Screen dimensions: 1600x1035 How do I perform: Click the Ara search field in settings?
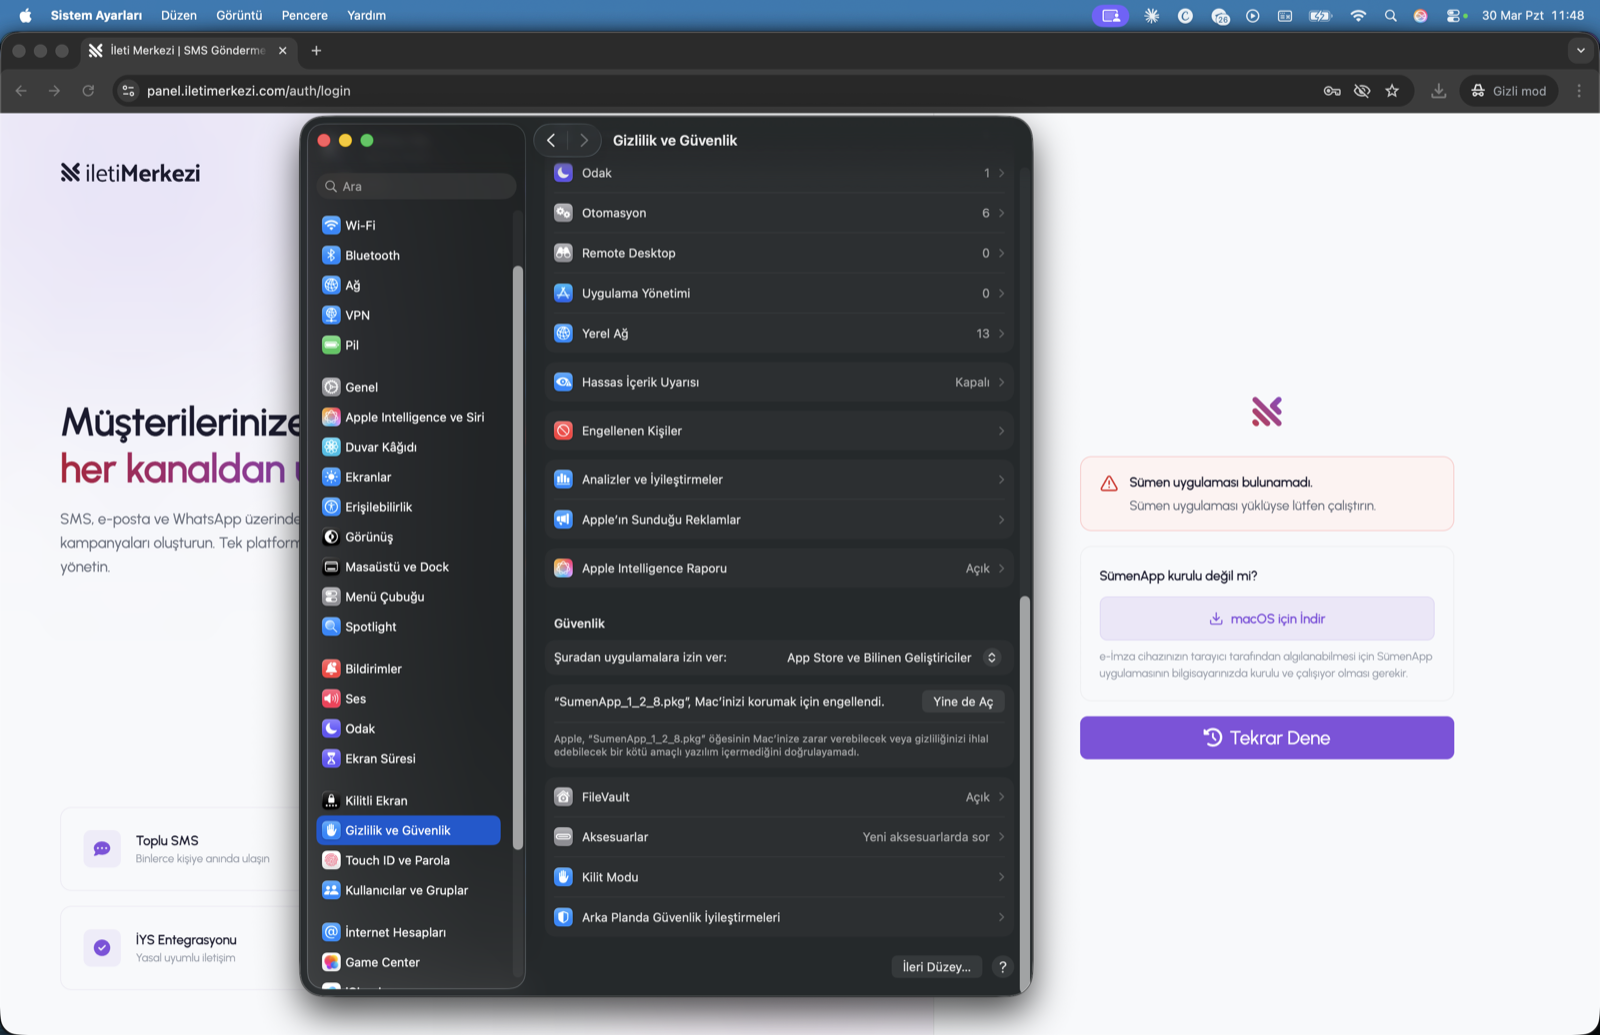pyautogui.click(x=416, y=186)
